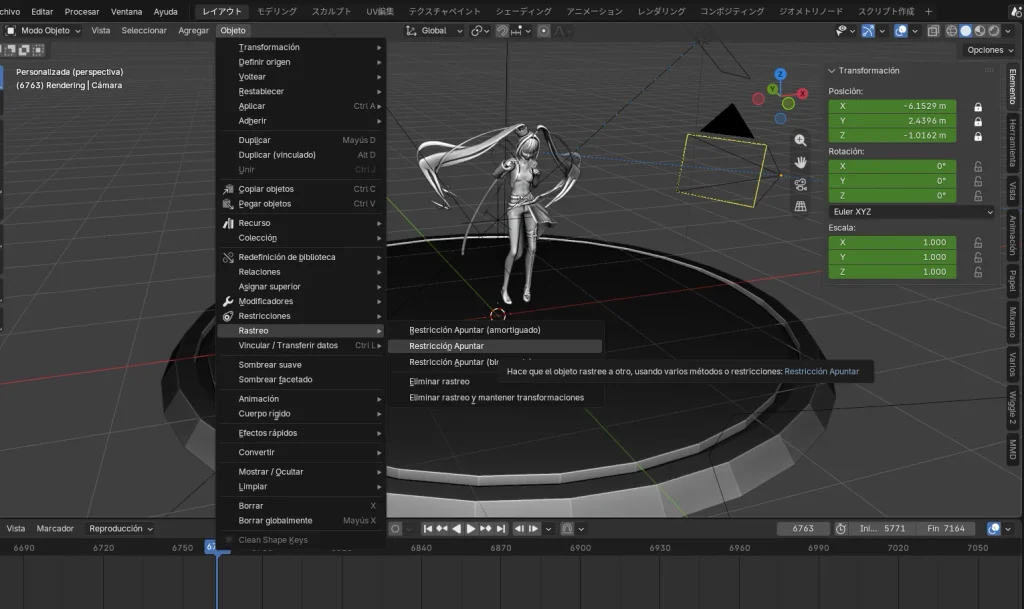Toggle lock on Posición X
Screen dimensions: 1024x609
(x=978, y=106)
